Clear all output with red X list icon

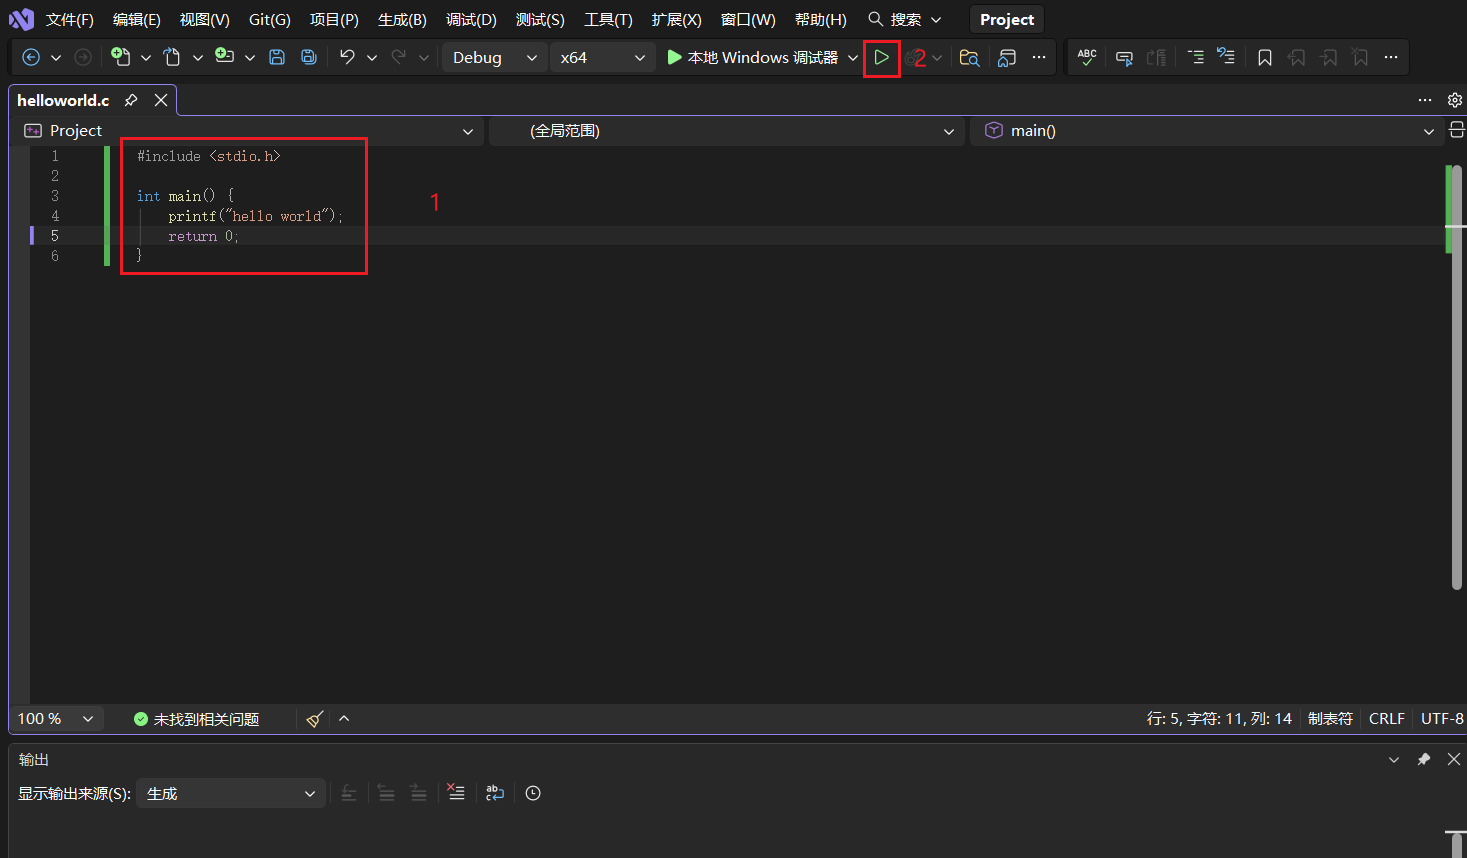click(x=456, y=793)
